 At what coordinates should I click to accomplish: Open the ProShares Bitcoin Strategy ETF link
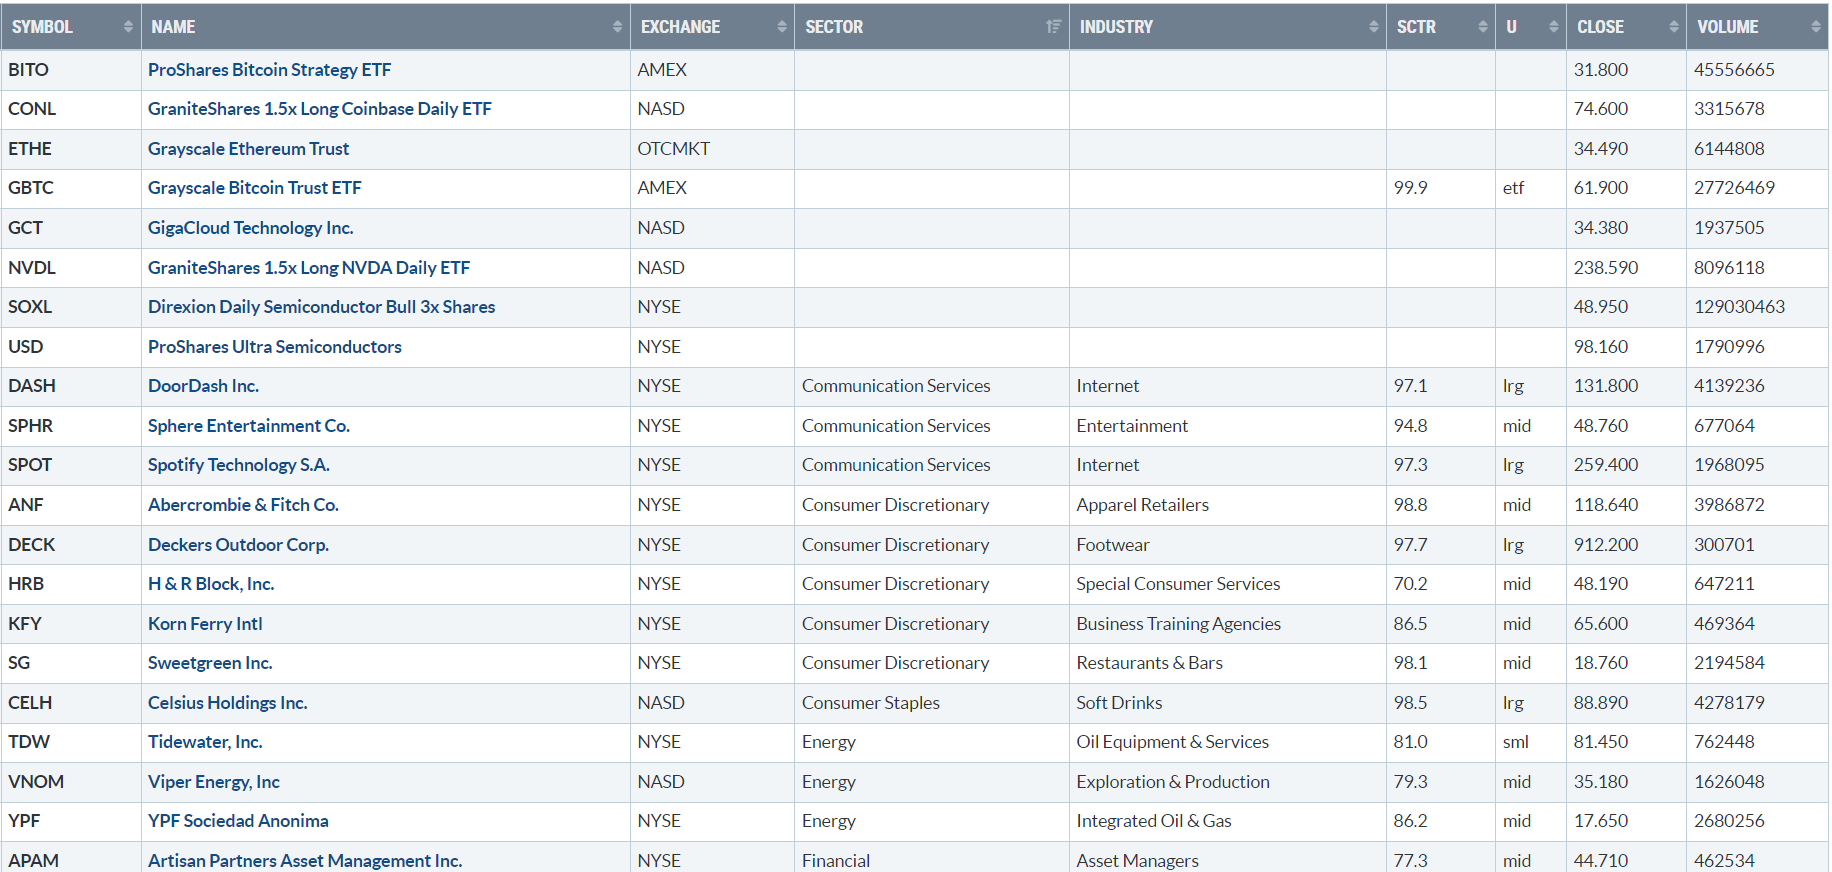269,70
